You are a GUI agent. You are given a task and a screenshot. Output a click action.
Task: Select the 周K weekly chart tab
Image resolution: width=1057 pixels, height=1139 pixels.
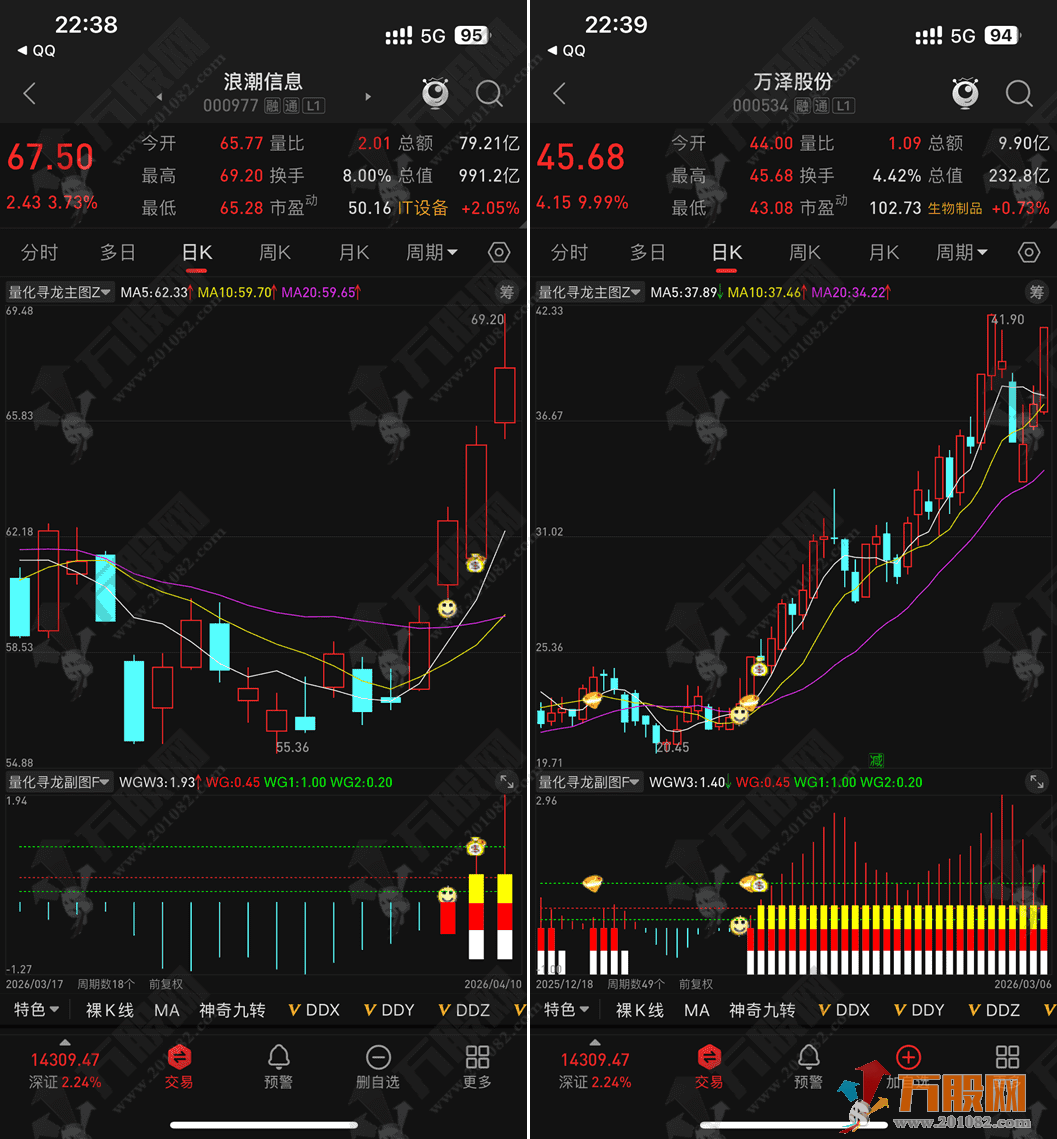274,252
